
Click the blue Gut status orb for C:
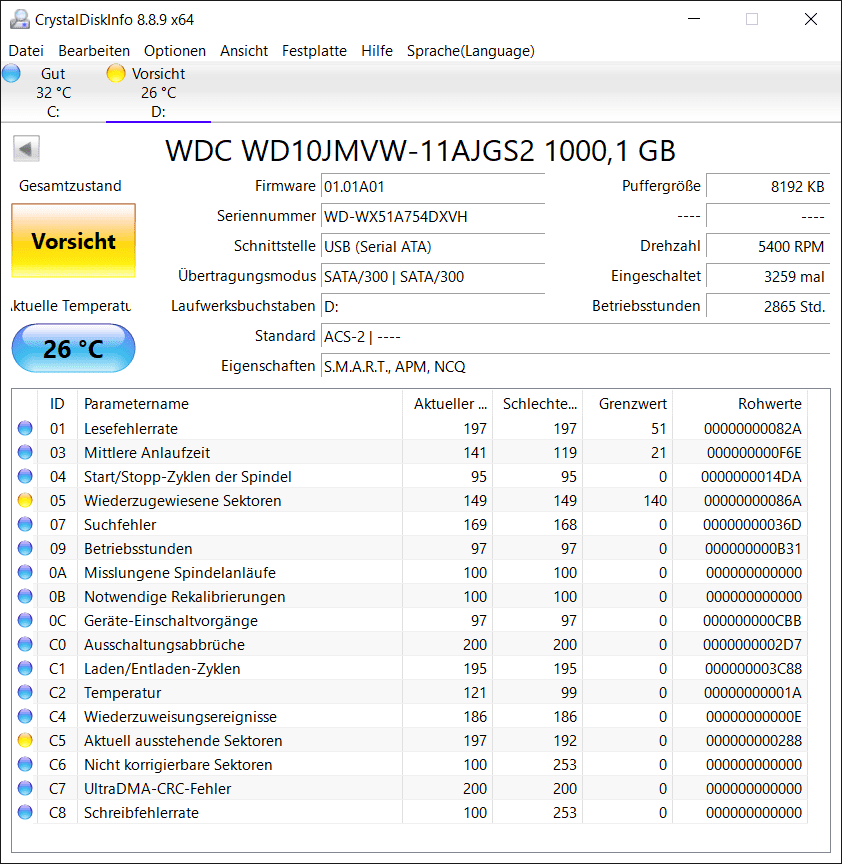pyautogui.click(x=11, y=73)
